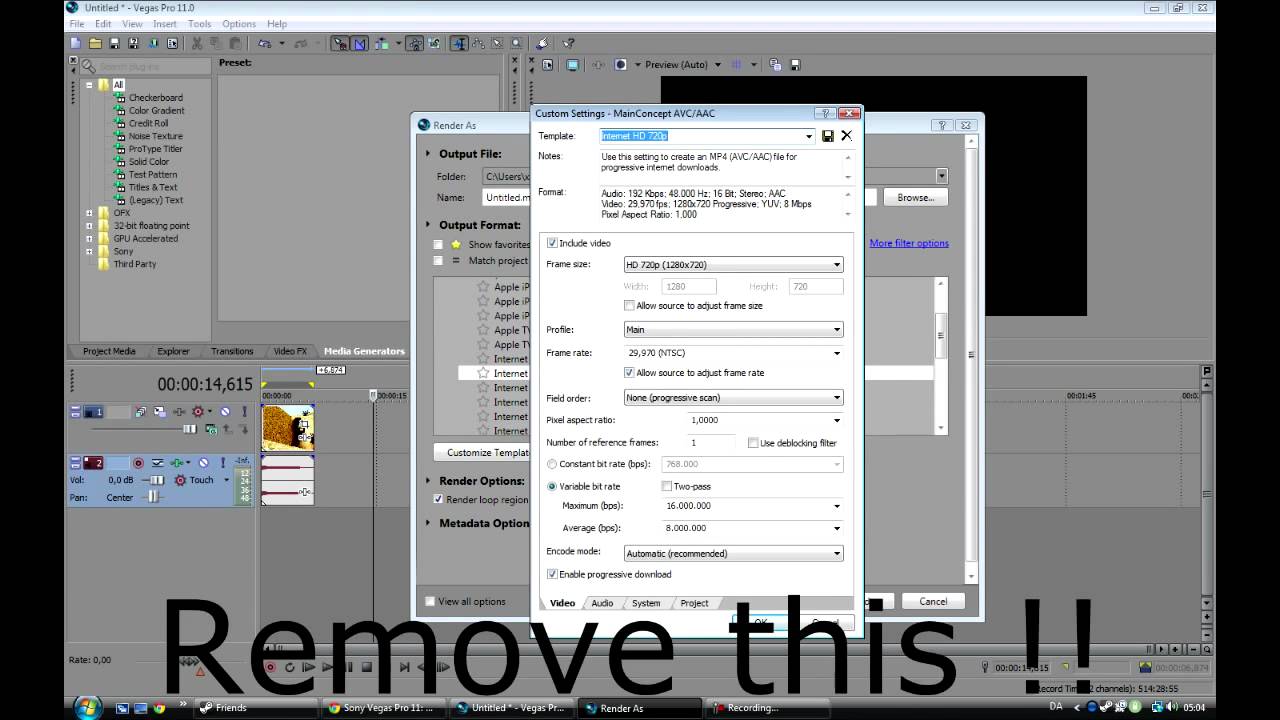
Task: Mute video track 1
Action: (225, 411)
